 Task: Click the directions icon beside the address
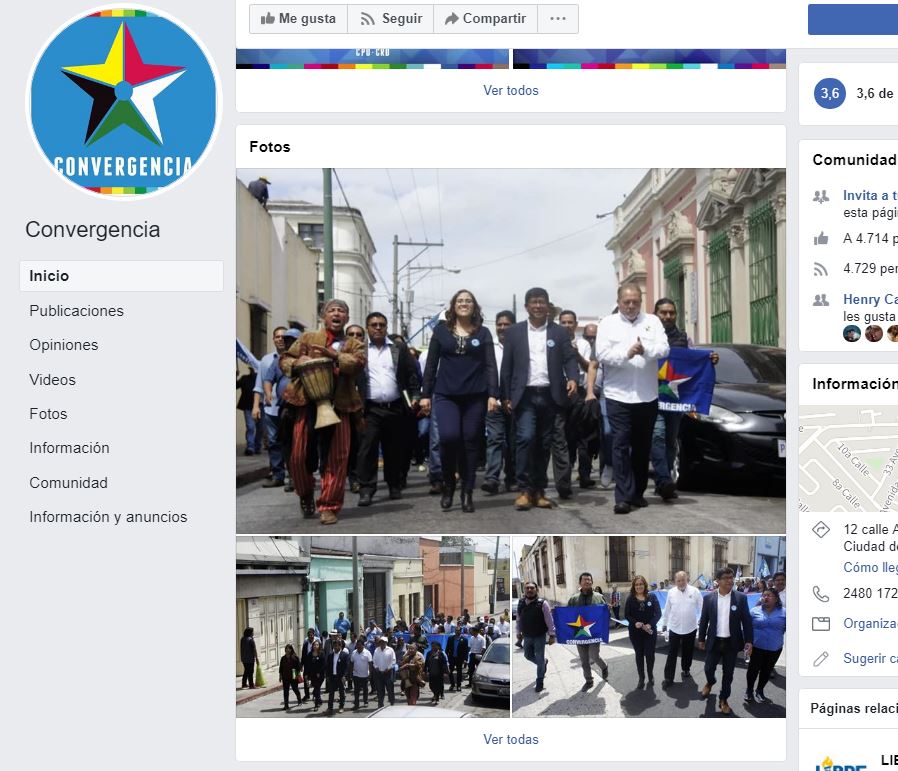[x=821, y=530]
